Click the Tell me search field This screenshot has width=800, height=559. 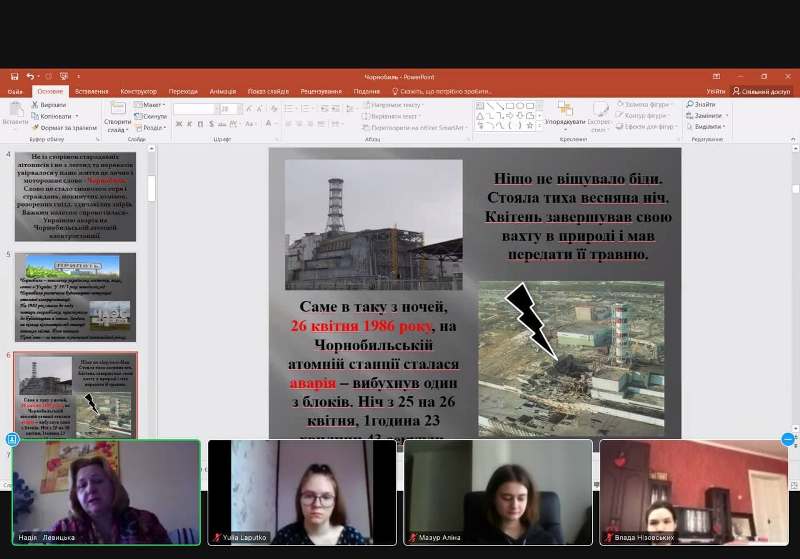click(445, 91)
